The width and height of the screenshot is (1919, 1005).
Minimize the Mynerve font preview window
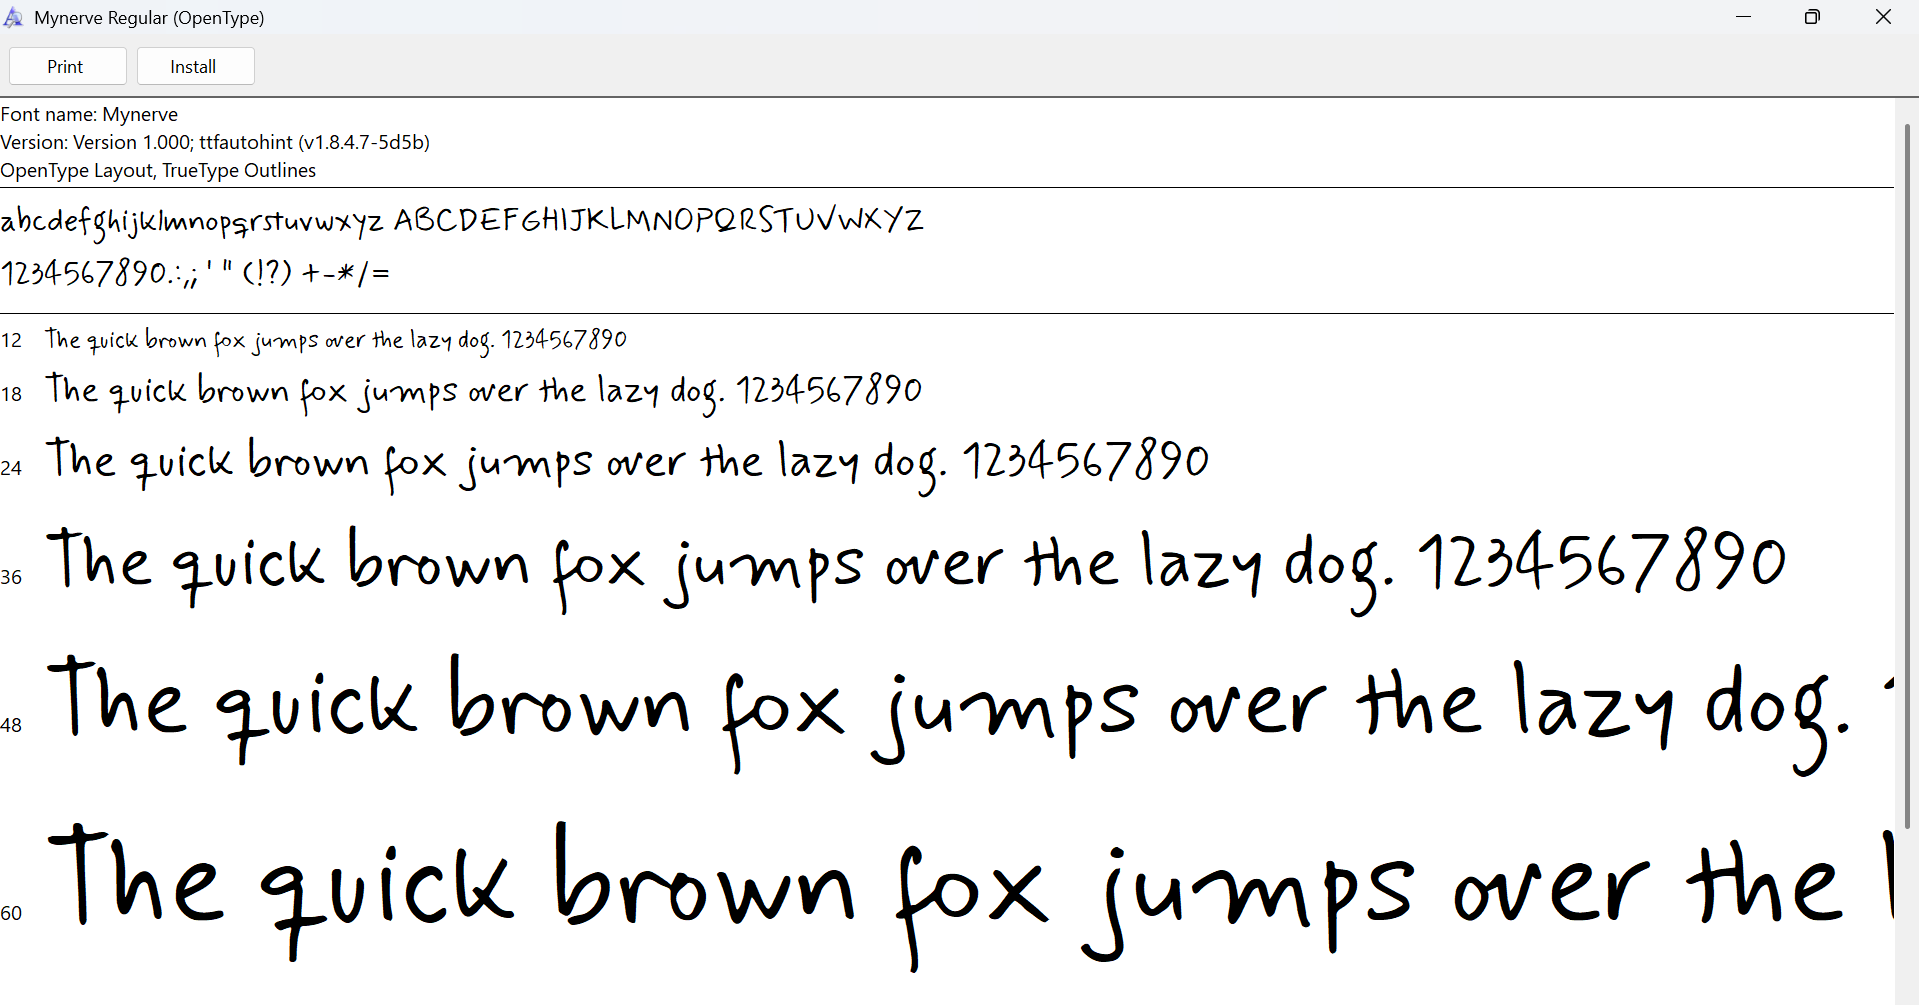click(x=1743, y=17)
